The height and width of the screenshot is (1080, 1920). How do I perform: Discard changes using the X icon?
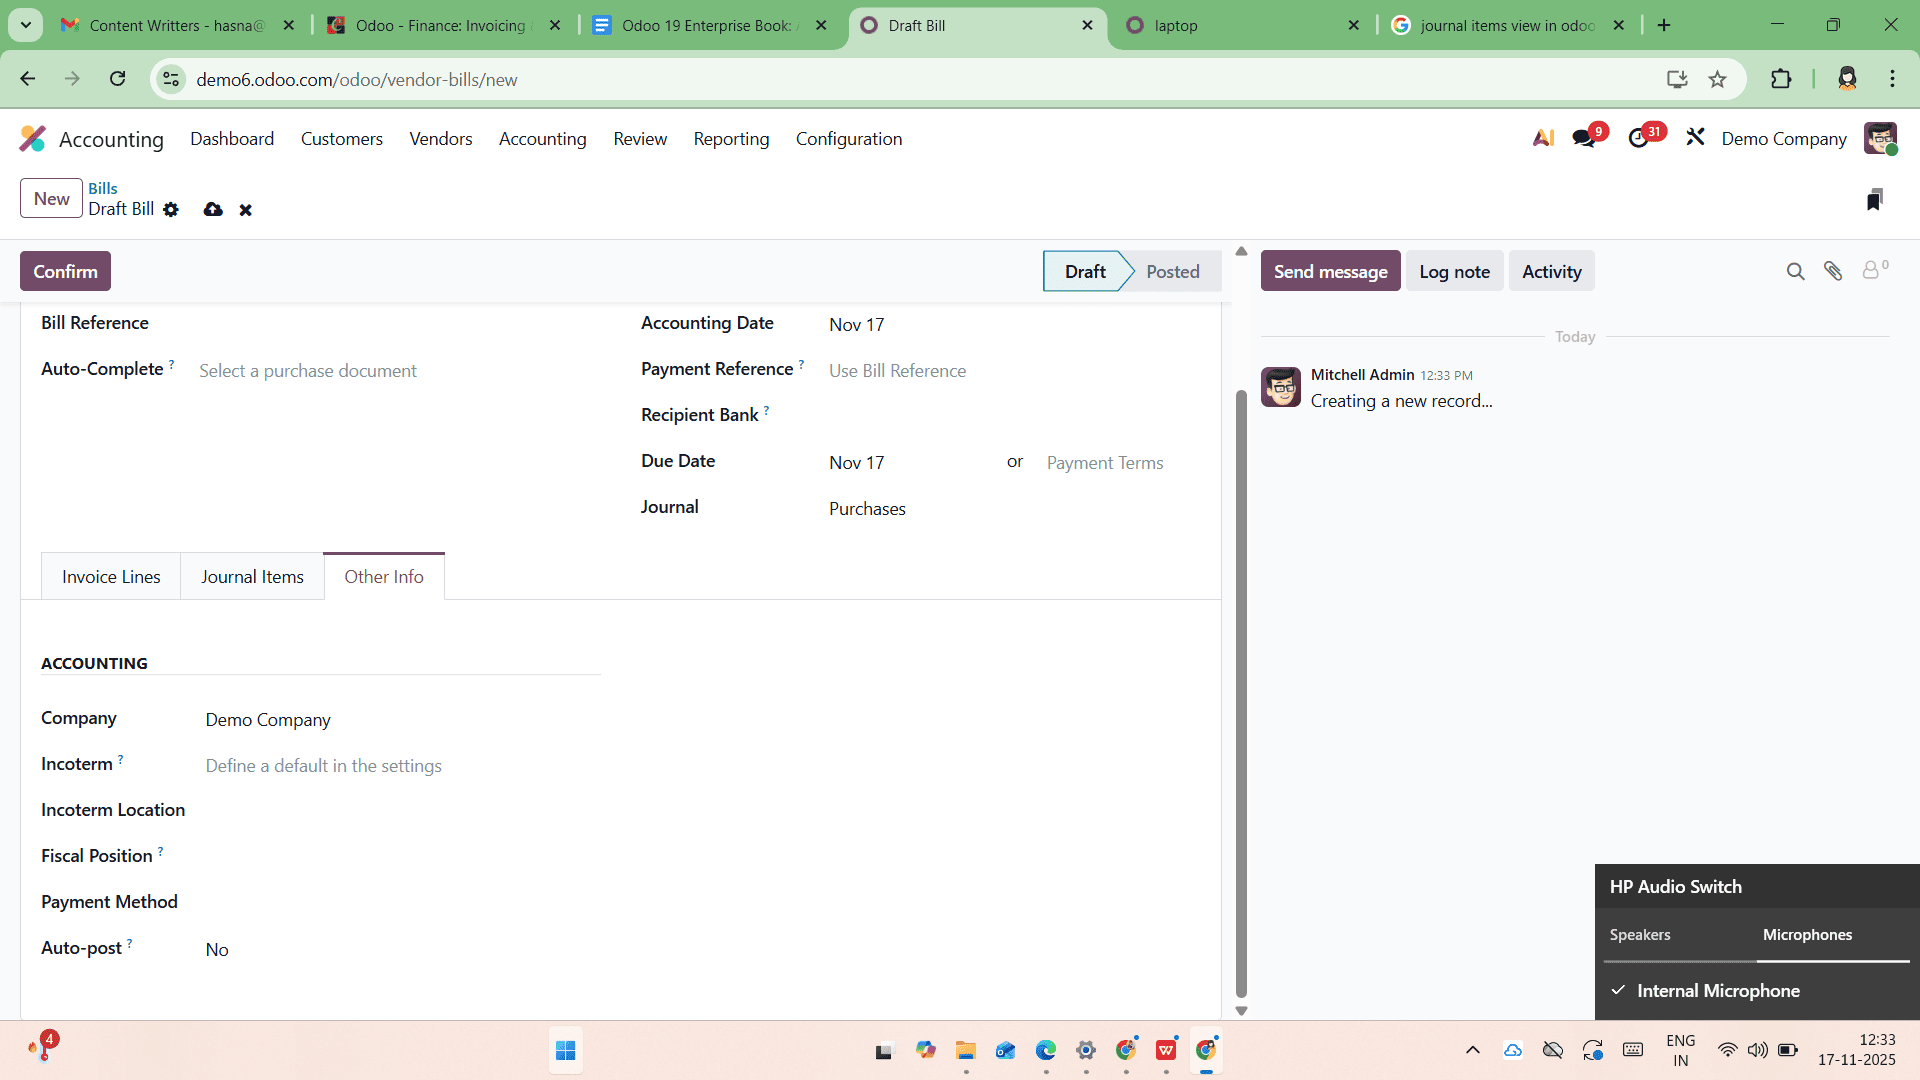pos(245,210)
